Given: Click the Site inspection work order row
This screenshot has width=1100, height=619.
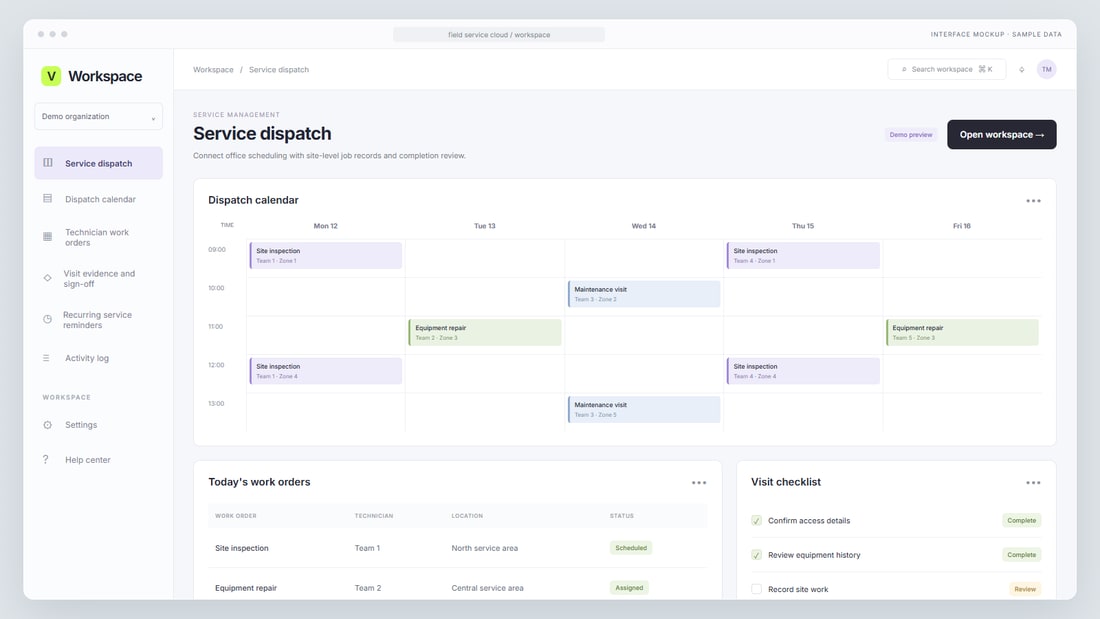Looking at the screenshot, I should [457, 548].
